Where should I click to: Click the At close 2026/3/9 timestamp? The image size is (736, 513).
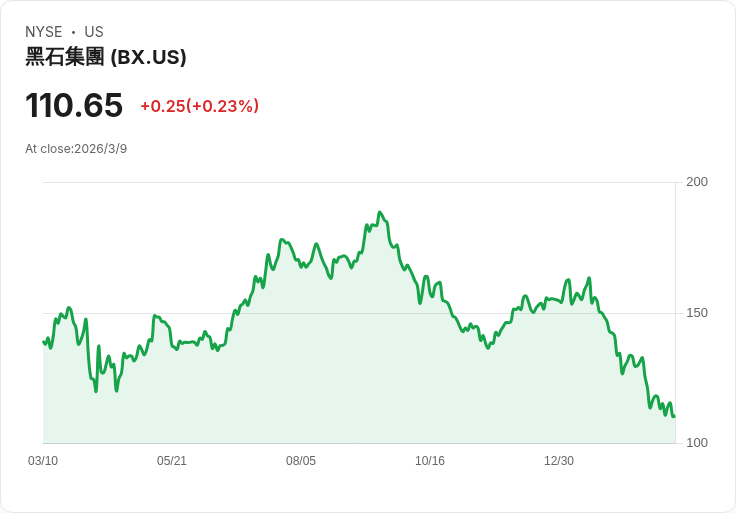(x=76, y=149)
